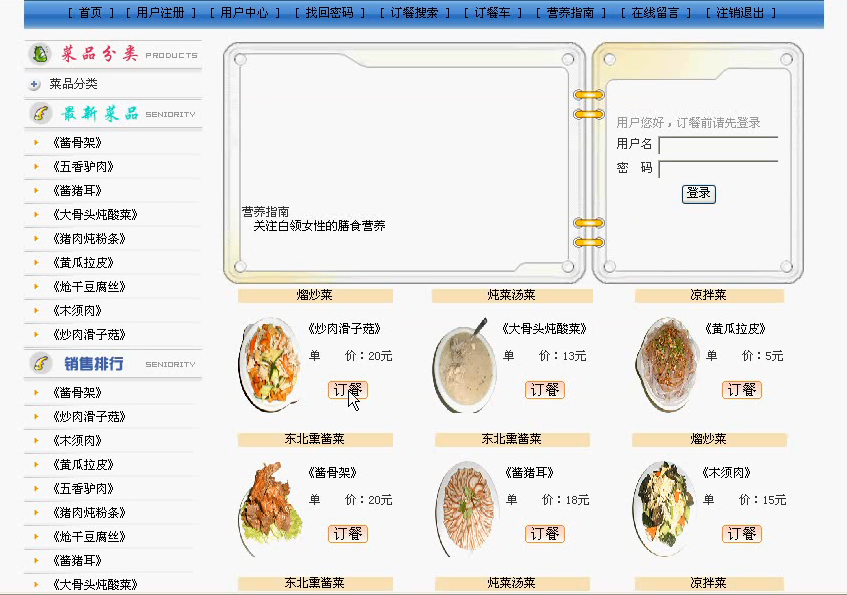Image resolution: width=847 pixels, height=595 pixels.
Task: Open 《木须肉》 in 最新菜品 list
Action: [77, 310]
